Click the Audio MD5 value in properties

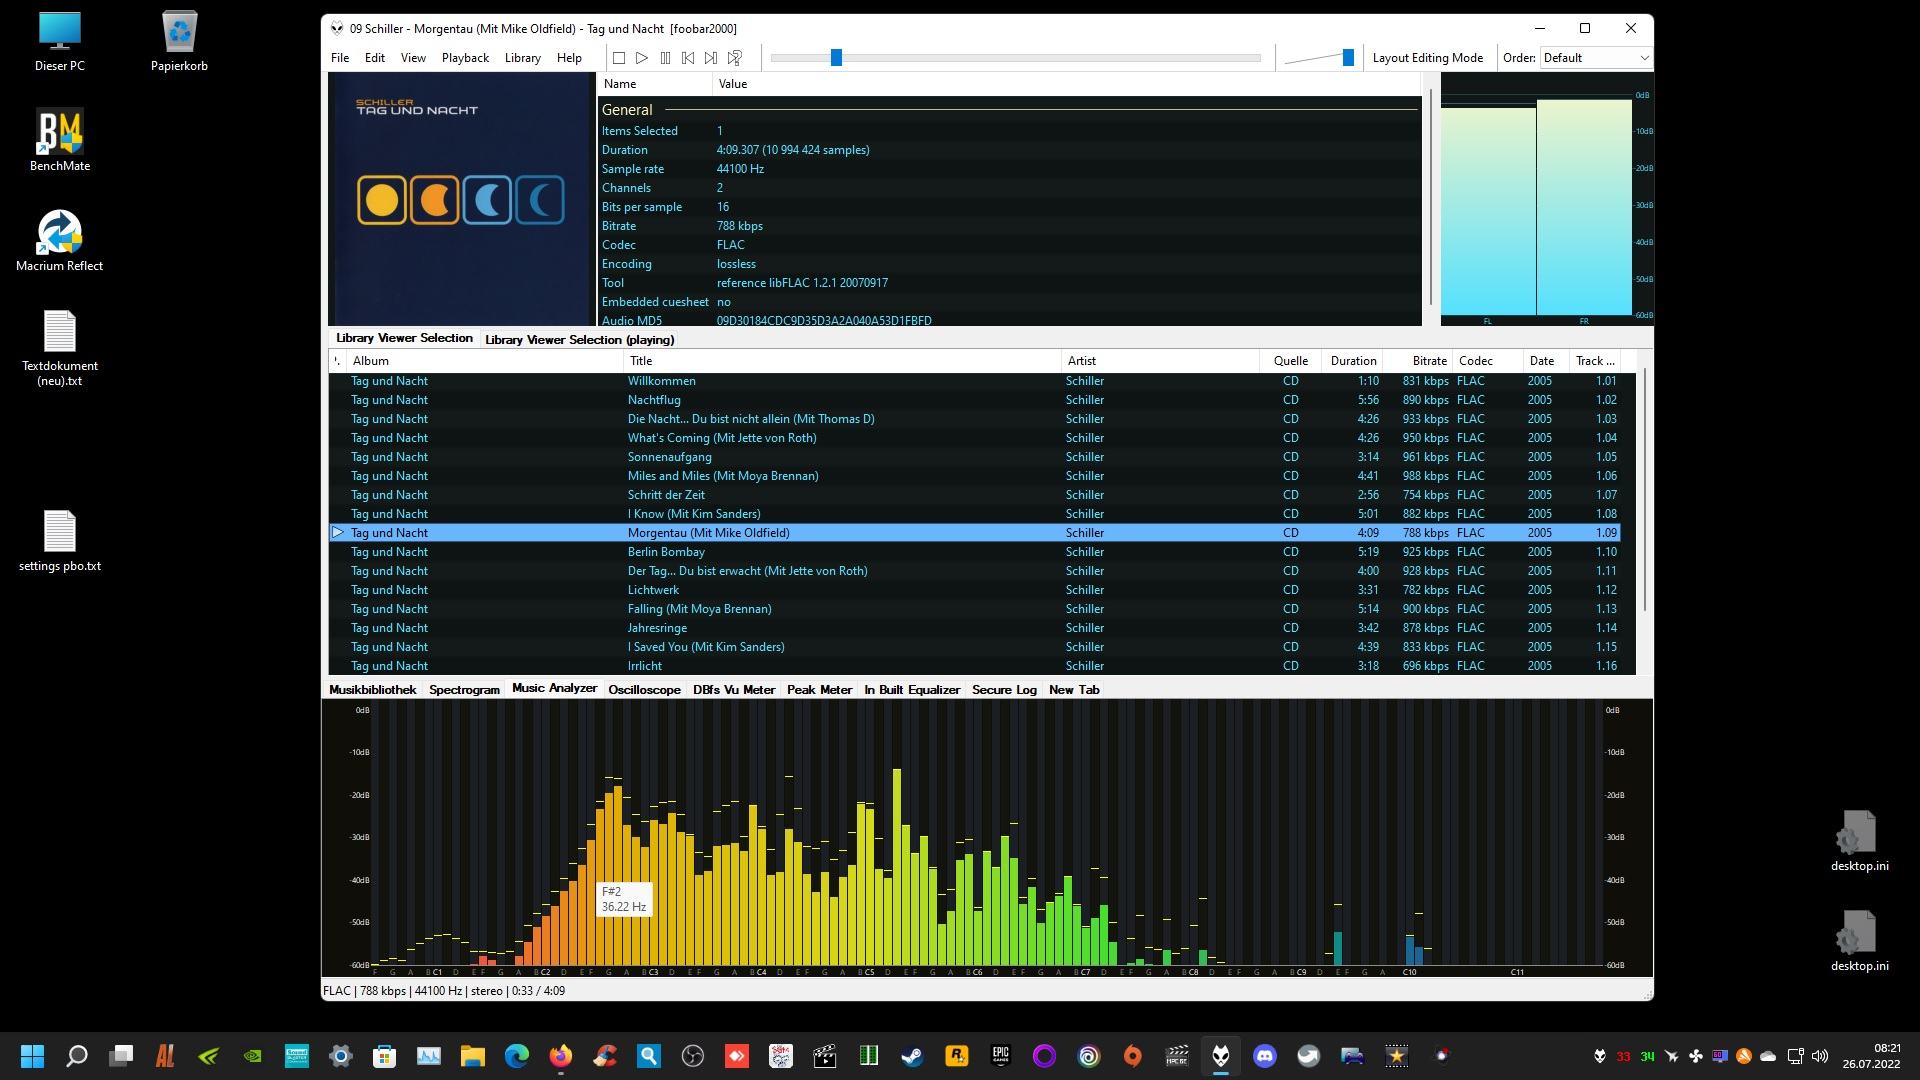(824, 321)
